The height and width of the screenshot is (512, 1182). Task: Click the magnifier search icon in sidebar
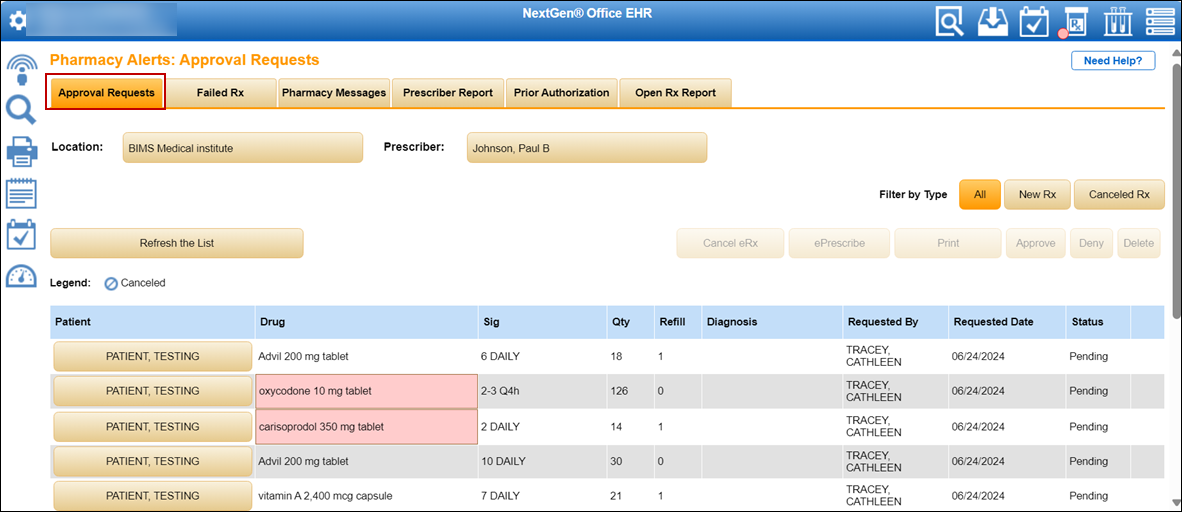[x=21, y=110]
